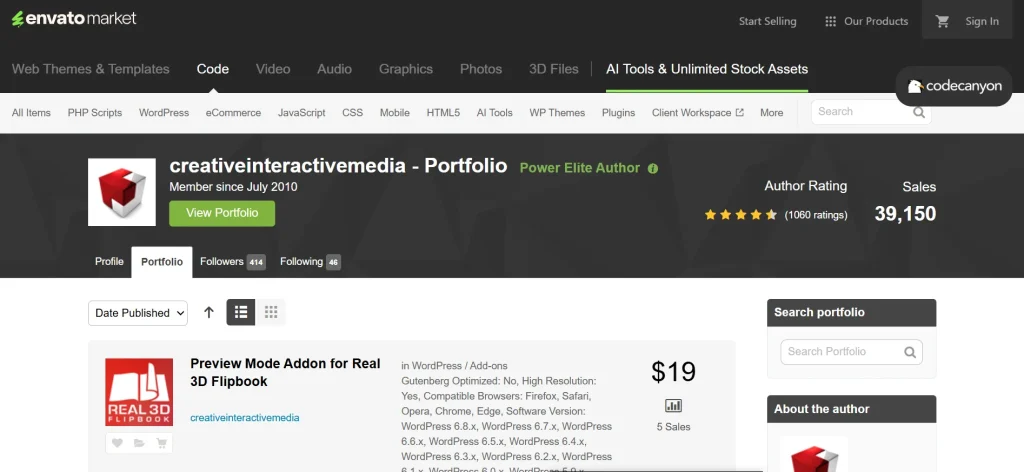Click the creativeinteractivemedia author avatar
1024x472 pixels.
(122, 192)
